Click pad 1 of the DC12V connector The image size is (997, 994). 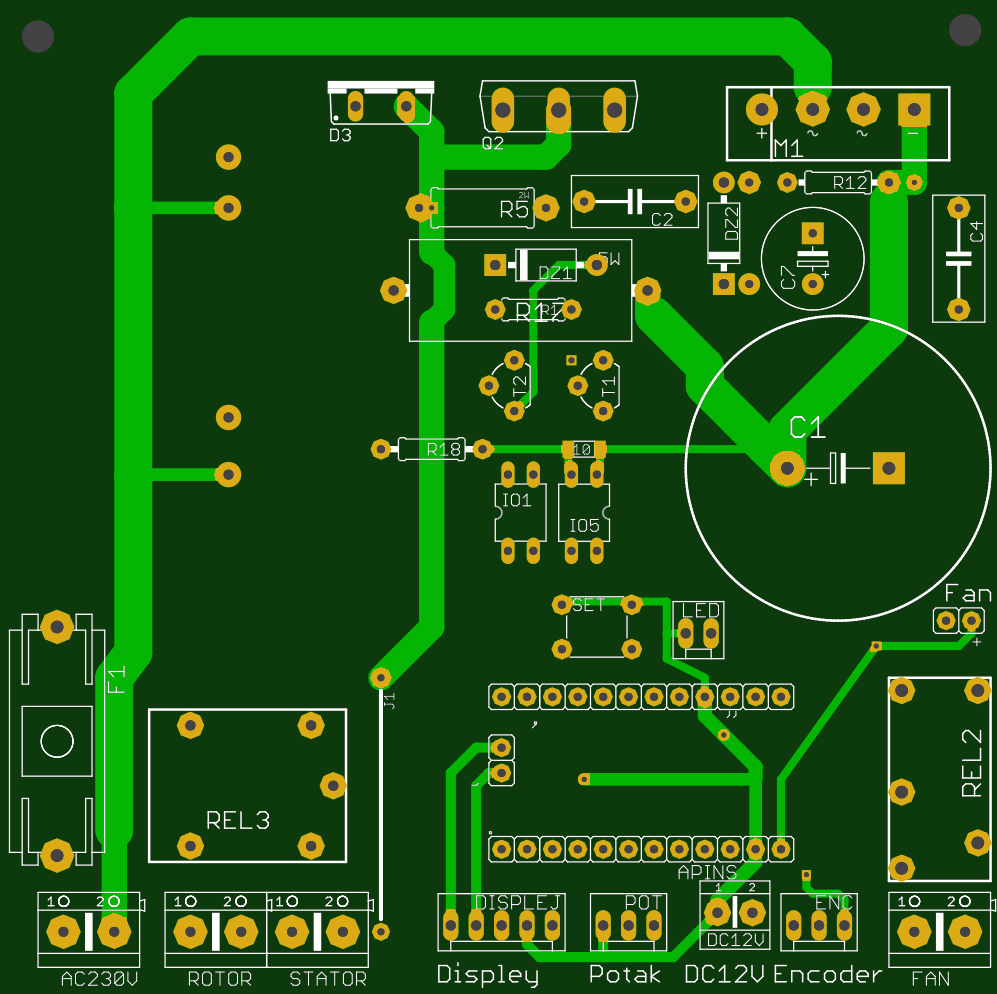(717, 911)
